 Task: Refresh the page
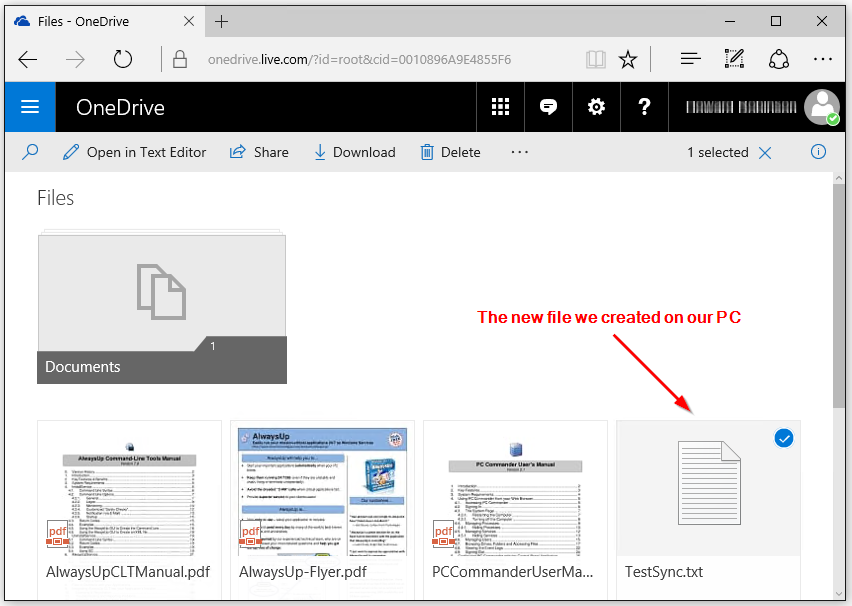[123, 59]
